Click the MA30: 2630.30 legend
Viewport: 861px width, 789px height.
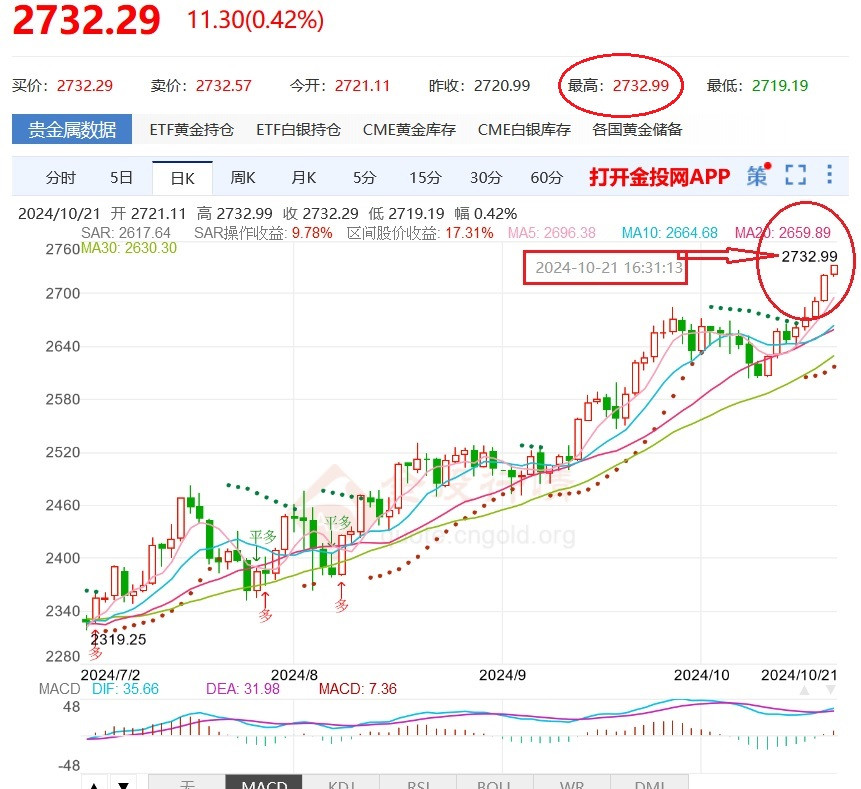pos(129,248)
